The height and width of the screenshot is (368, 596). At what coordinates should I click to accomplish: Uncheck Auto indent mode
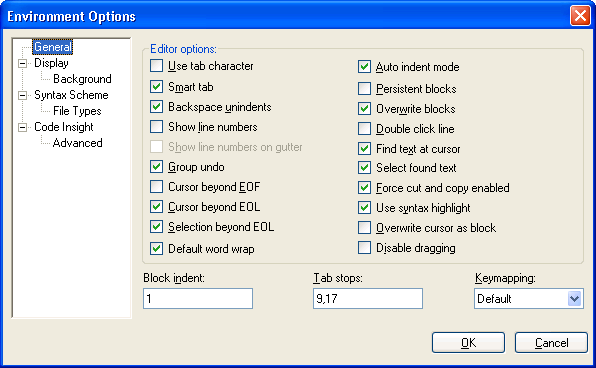click(x=364, y=67)
